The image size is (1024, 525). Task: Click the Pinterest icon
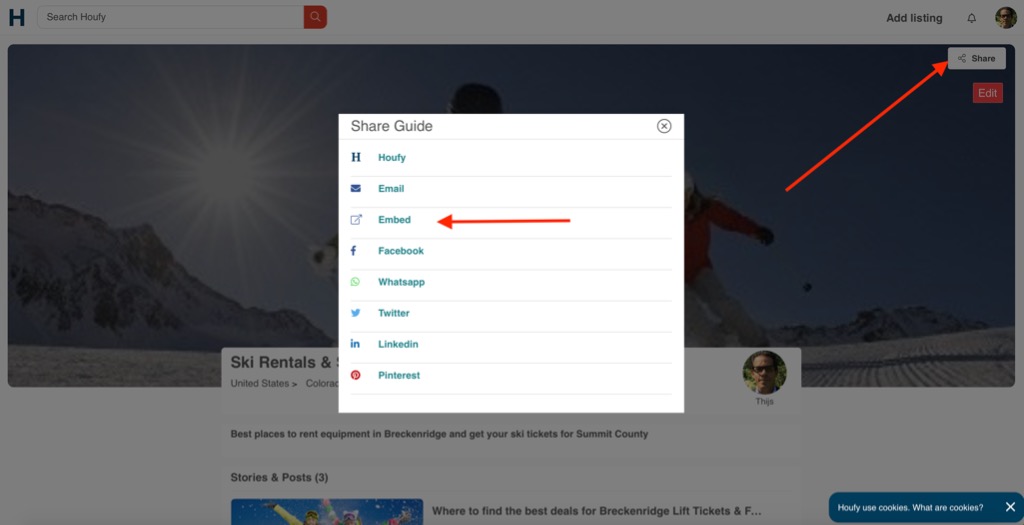click(356, 375)
